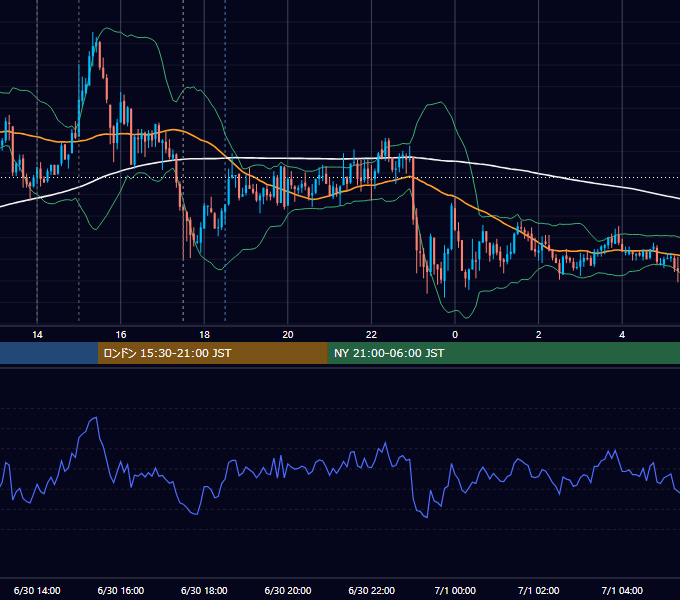The height and width of the screenshot is (600, 680).
Task: Click the lower Bollinger band trough near 0:15
Action: (x=466, y=317)
